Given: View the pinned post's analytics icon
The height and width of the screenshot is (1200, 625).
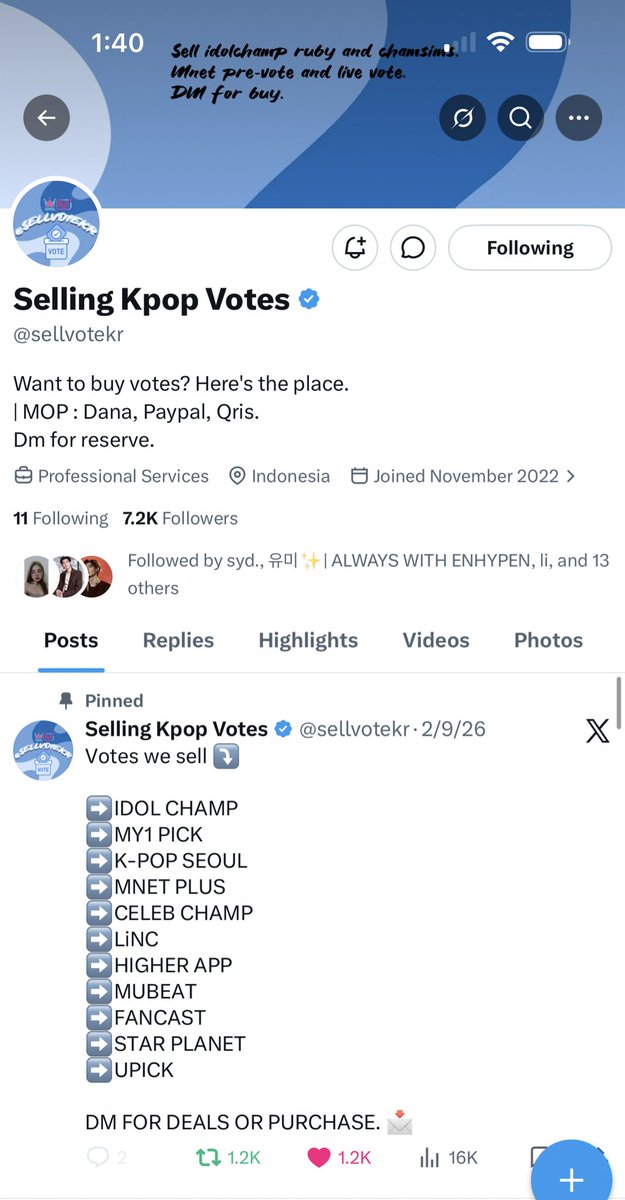Looking at the screenshot, I should pos(430,1157).
